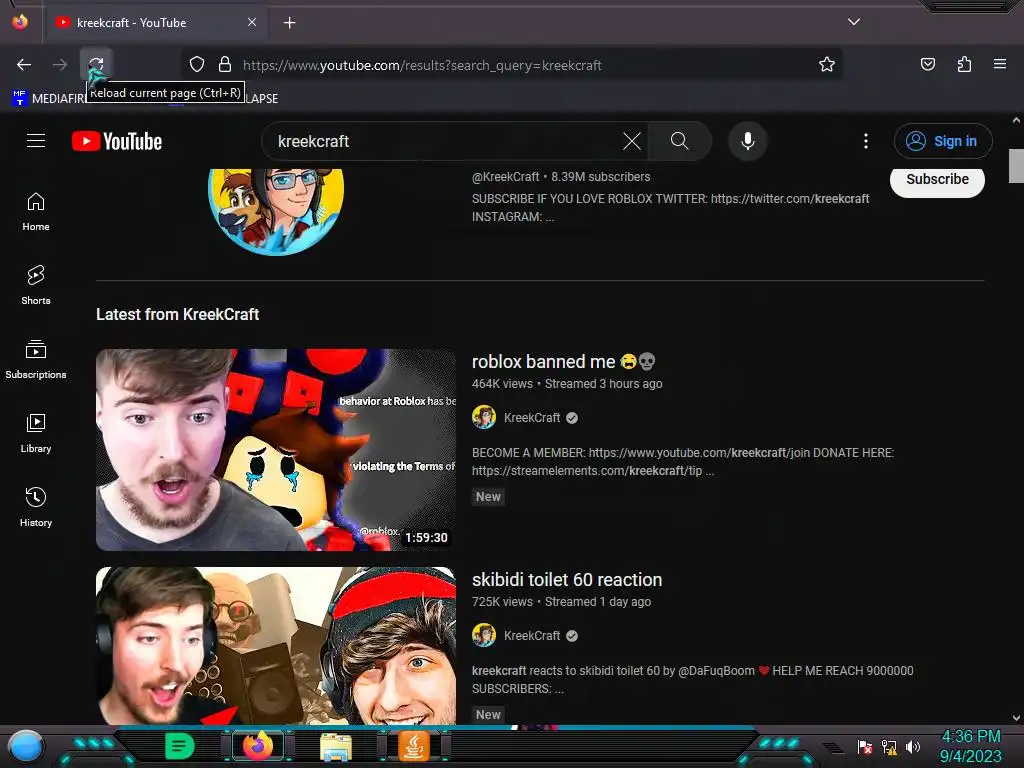The image size is (1024, 768).
Task: Open YouTube settings three-dot menu
Action: pos(866,141)
